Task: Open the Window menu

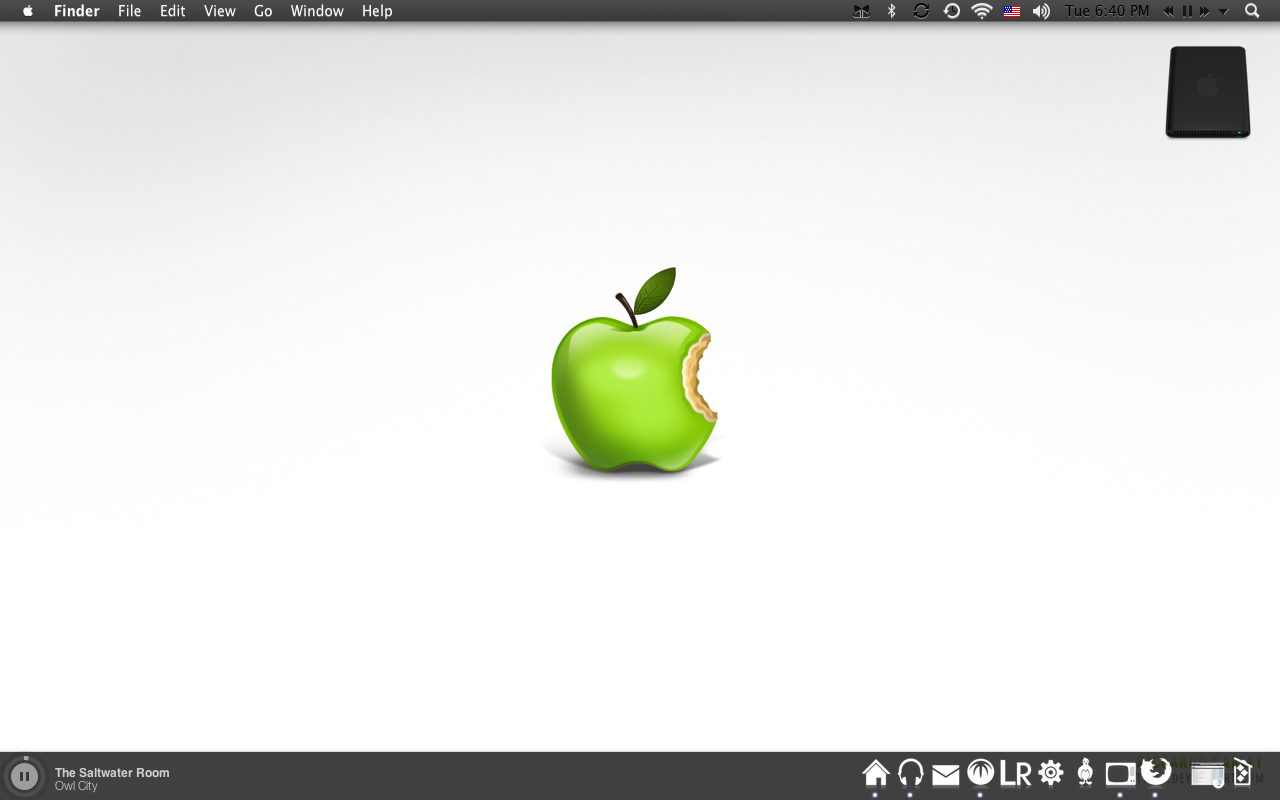Action: [317, 11]
